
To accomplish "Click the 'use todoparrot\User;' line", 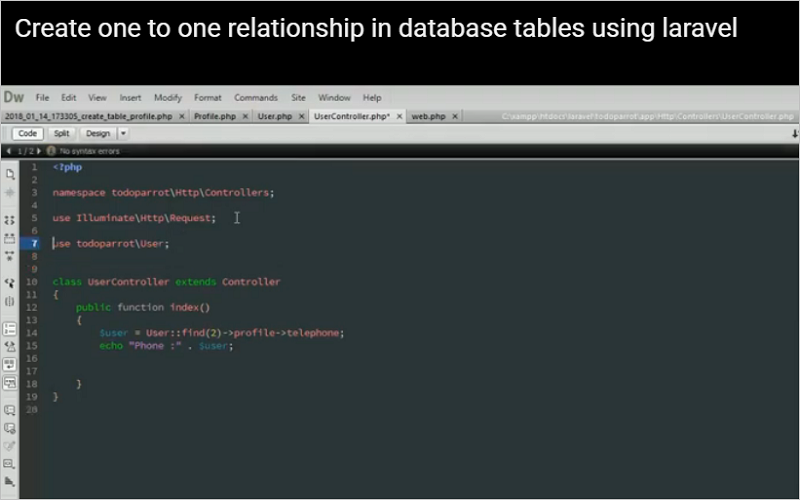I will point(111,243).
